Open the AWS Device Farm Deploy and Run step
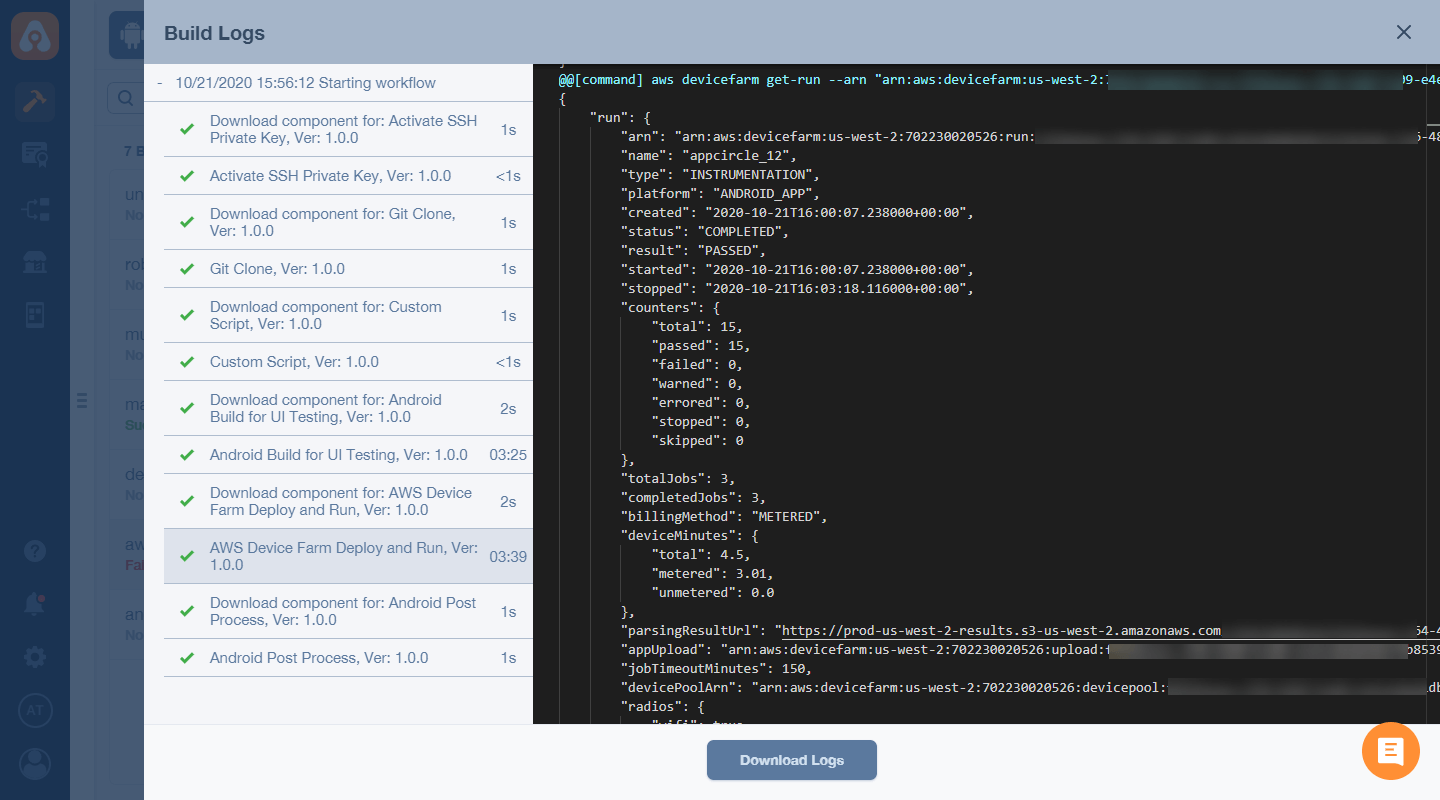Viewport: 1440px width, 800px height. click(348, 556)
